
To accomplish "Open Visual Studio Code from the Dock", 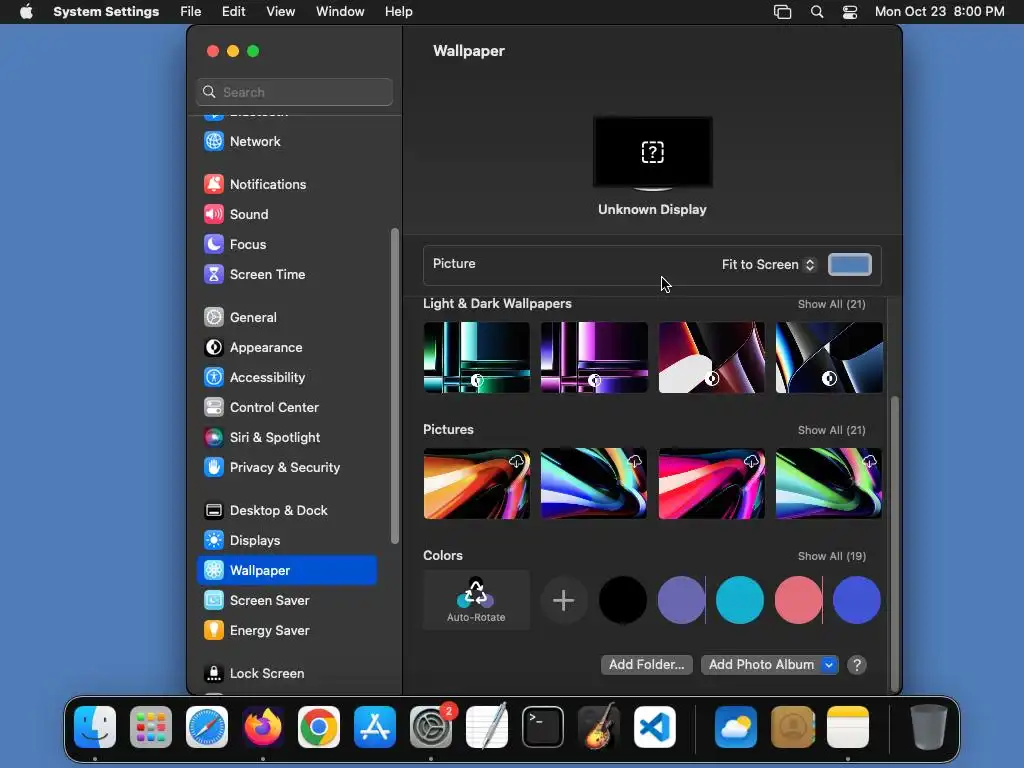I will coord(655,727).
